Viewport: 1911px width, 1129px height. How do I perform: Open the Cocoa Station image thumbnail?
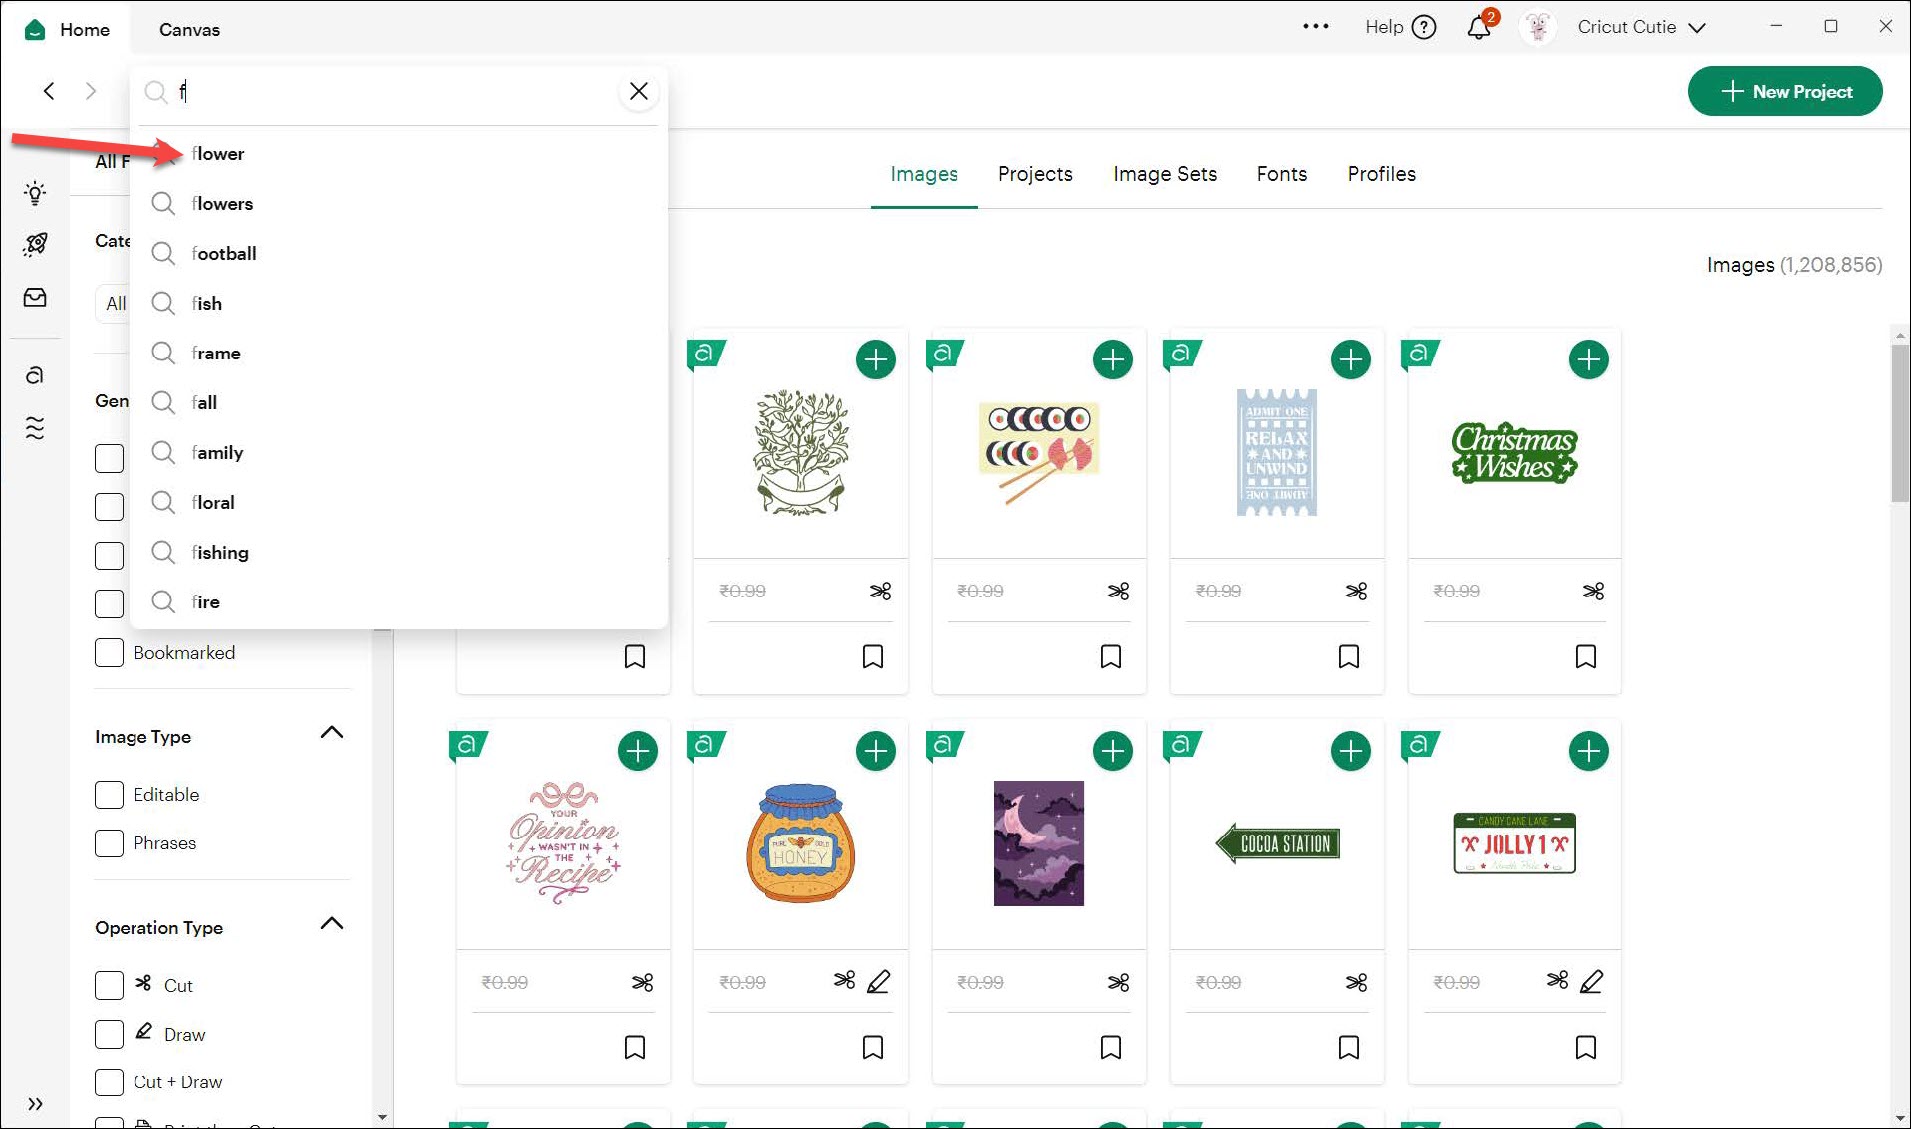(1276, 844)
